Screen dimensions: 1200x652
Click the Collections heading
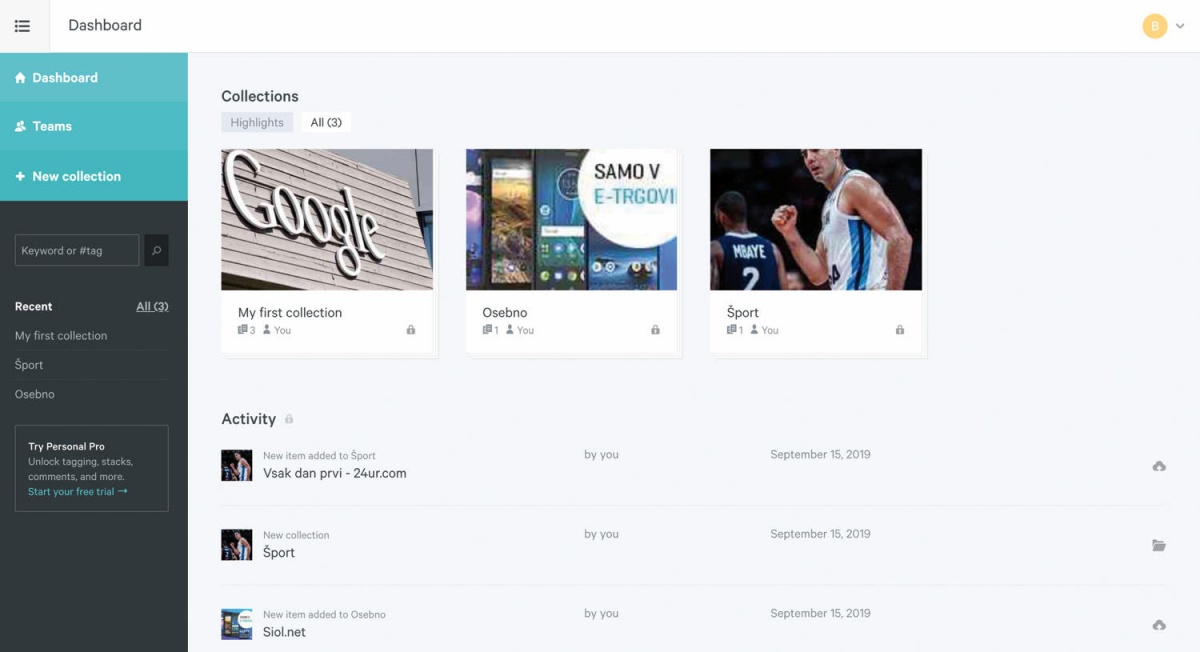click(260, 96)
